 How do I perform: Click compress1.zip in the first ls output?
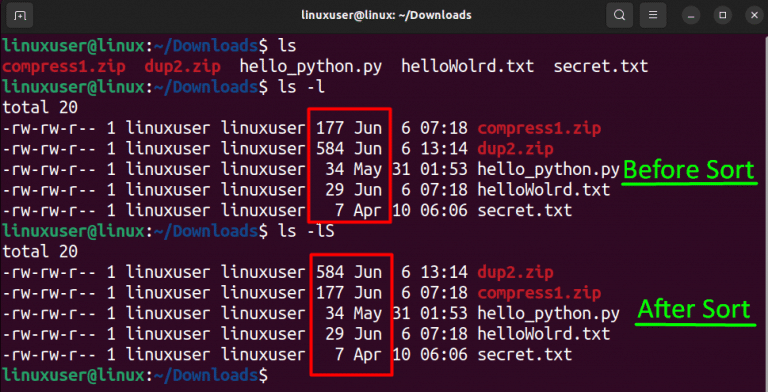coord(64,66)
